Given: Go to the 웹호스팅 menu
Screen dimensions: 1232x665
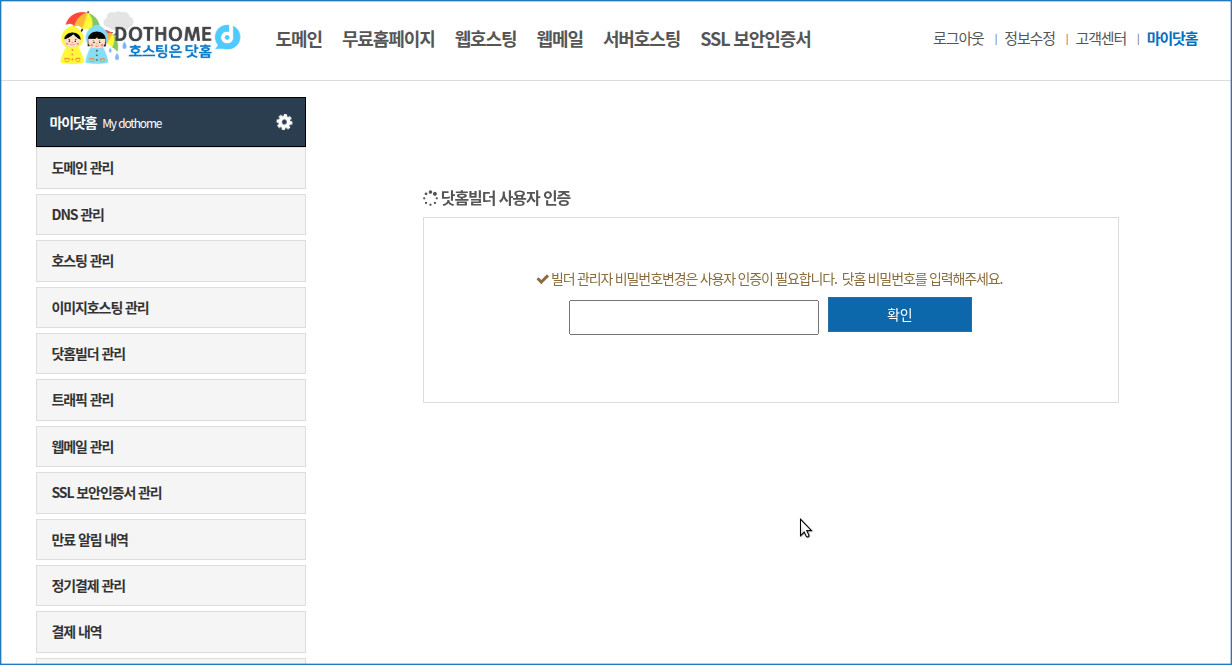Looking at the screenshot, I should click(486, 40).
